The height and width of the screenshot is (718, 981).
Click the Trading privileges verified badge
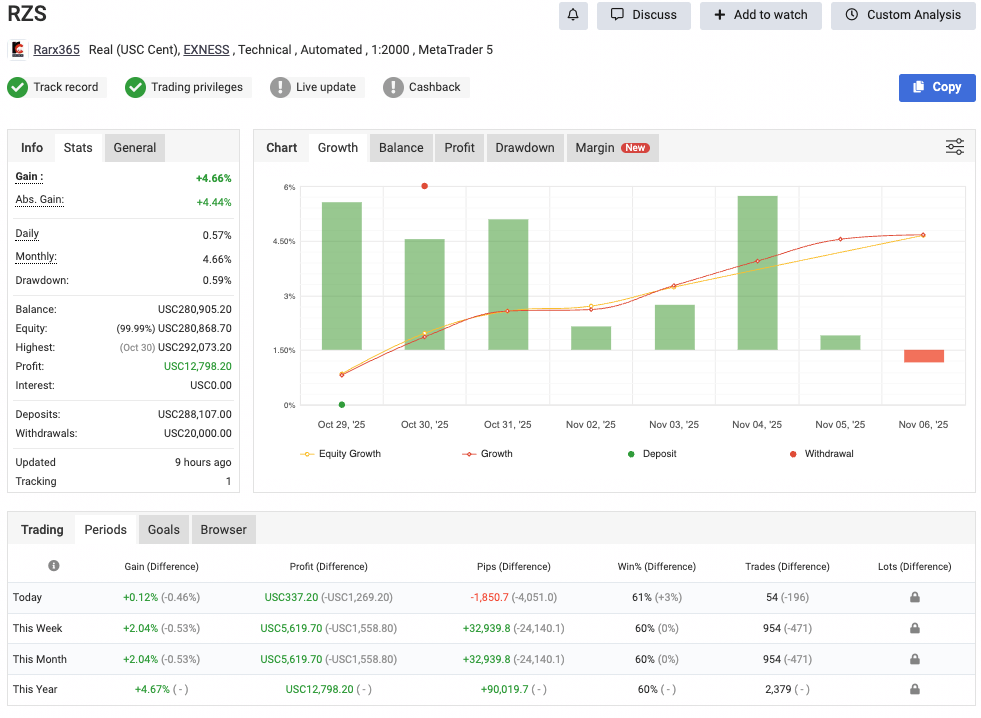(x=135, y=87)
